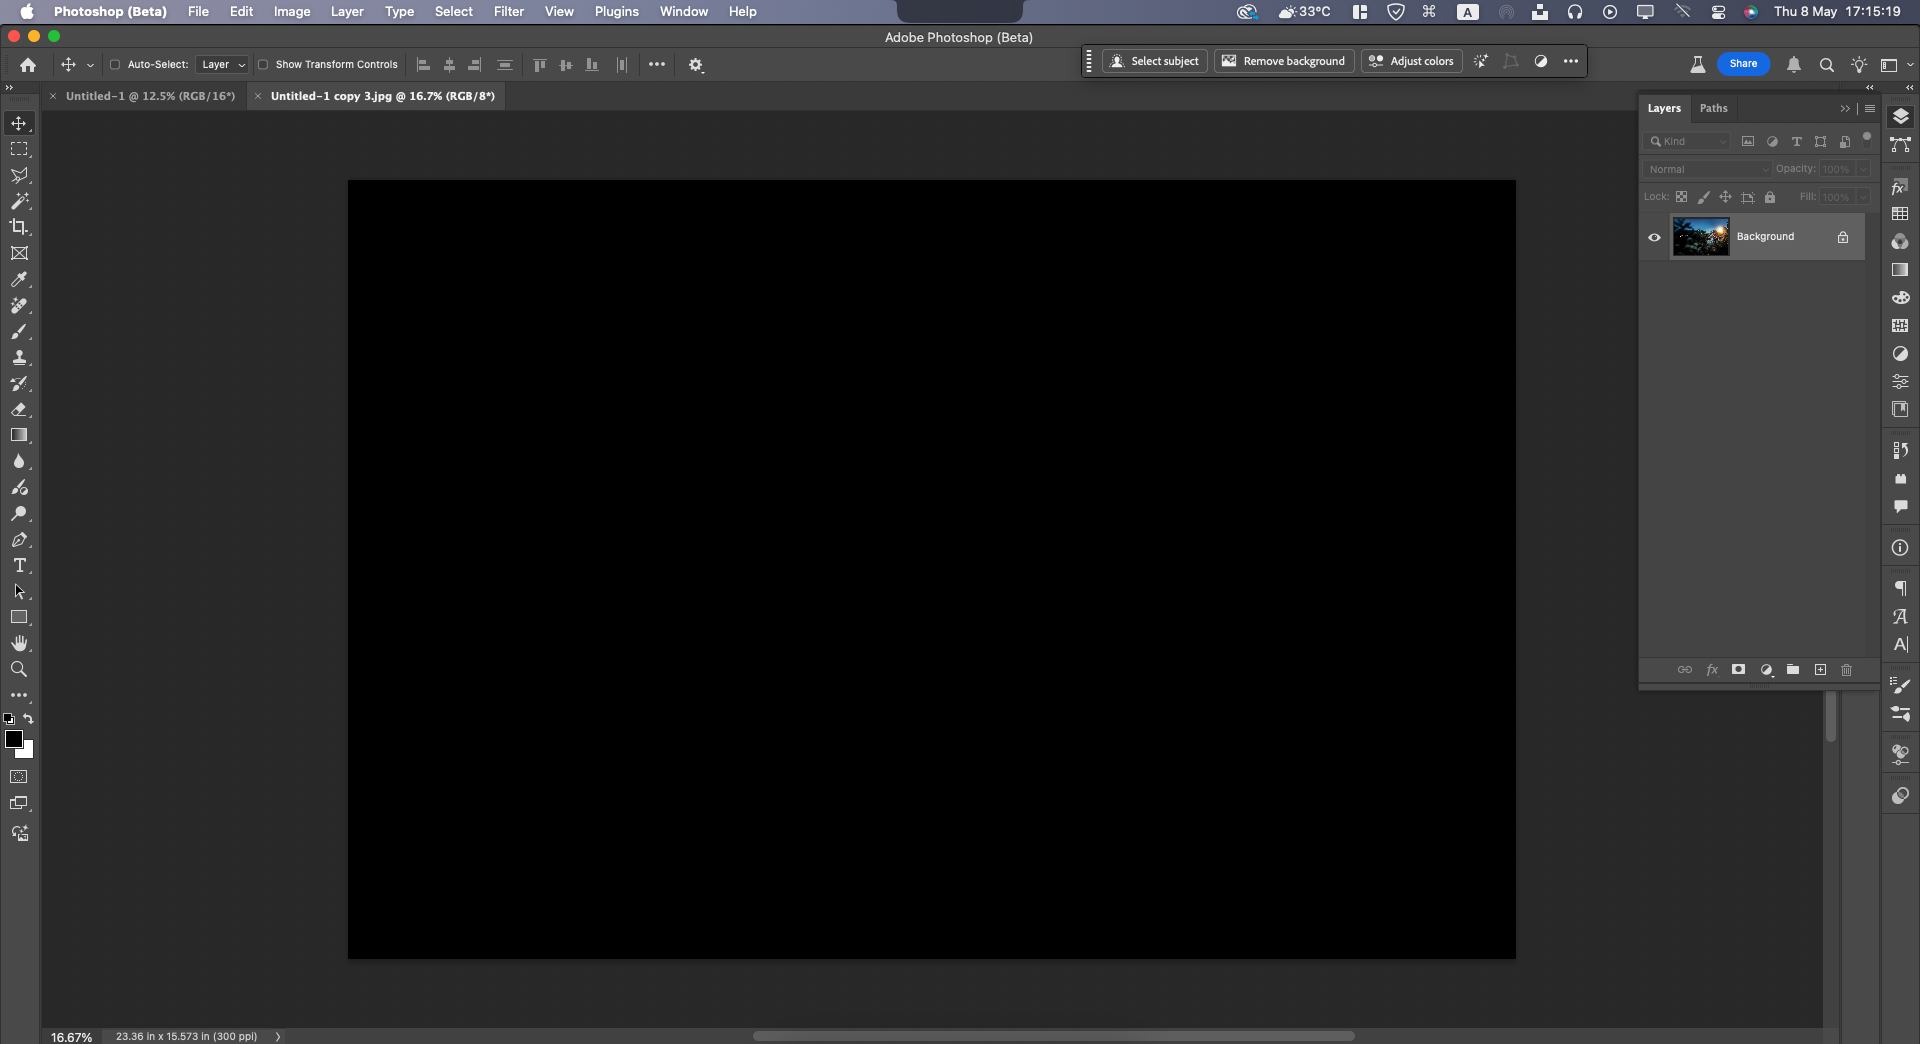The width and height of the screenshot is (1920, 1044).
Task: Click the horizontal canvas scrollbar
Action: (x=1054, y=1036)
